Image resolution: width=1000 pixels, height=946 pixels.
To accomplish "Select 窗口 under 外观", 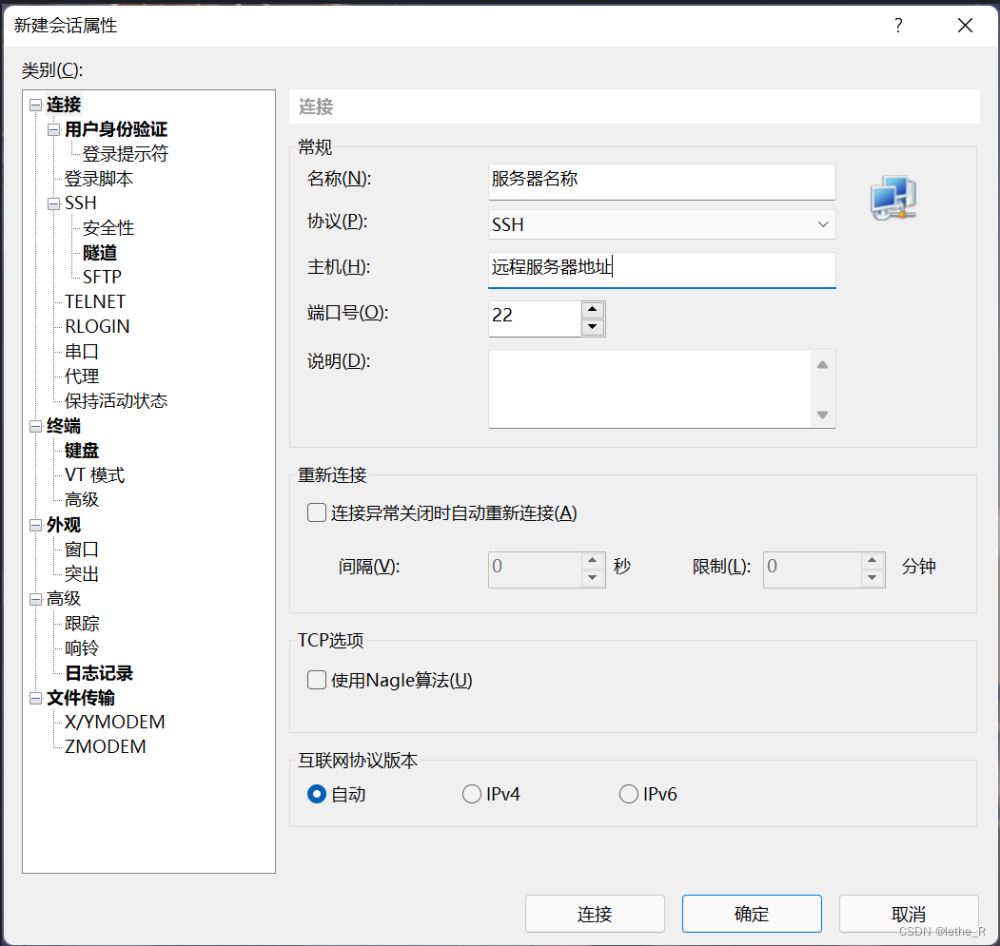I will pyautogui.click(x=82, y=549).
